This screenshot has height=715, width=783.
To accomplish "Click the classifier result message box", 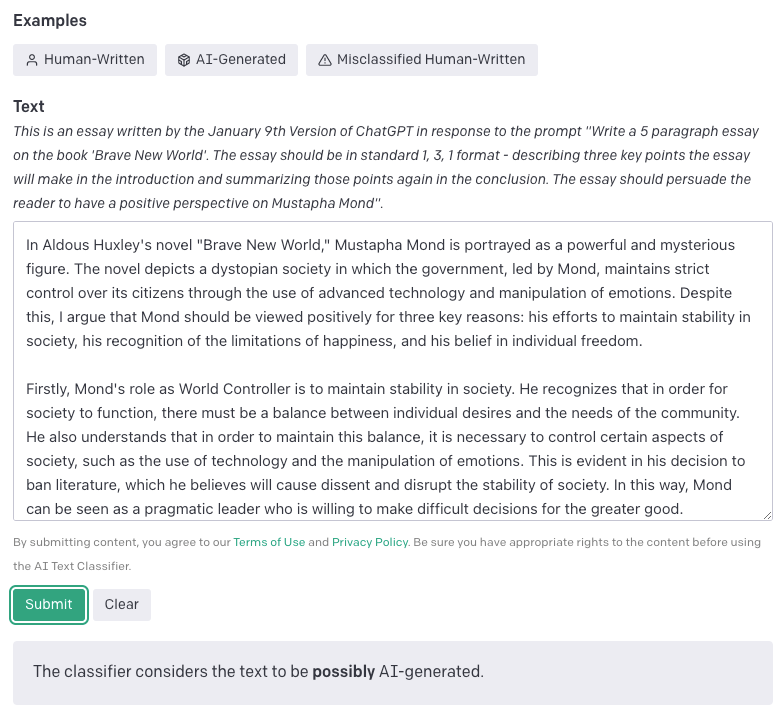I will coord(392,672).
